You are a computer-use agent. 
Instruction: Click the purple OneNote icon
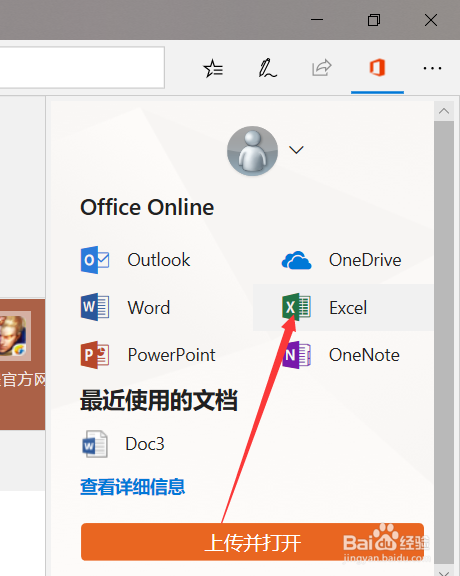pos(297,355)
